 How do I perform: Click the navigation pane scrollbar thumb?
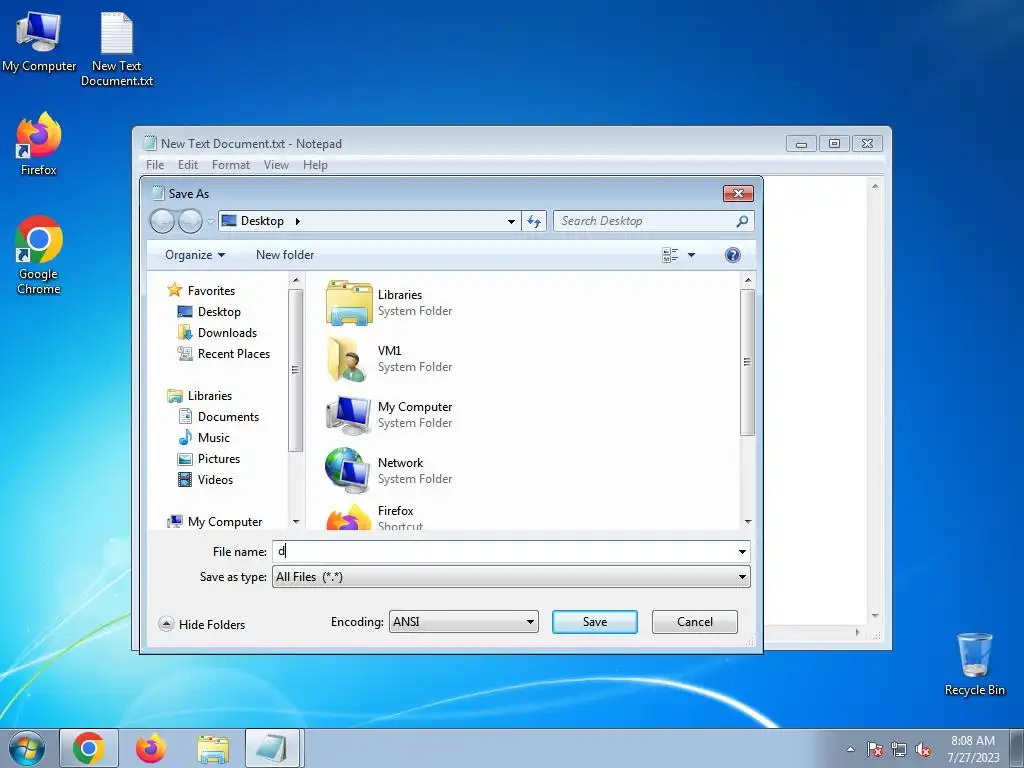pyautogui.click(x=295, y=370)
